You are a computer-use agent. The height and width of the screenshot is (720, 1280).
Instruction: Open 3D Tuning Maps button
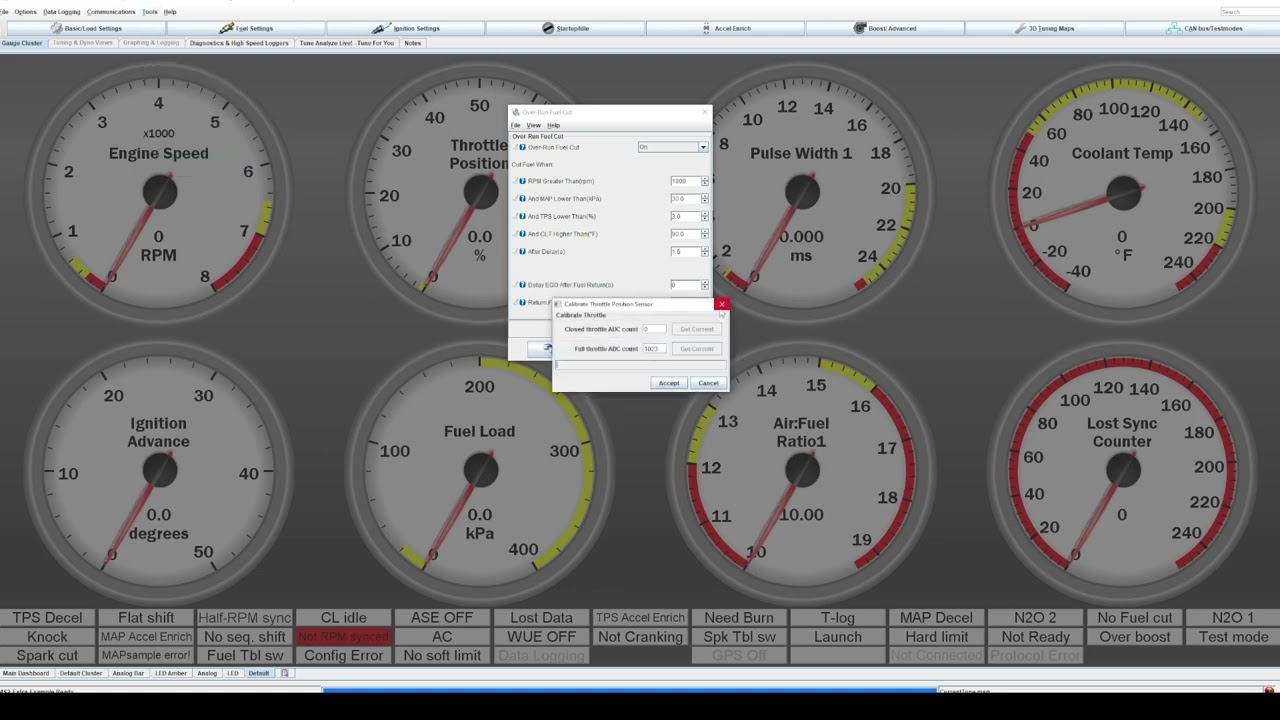click(x=1046, y=28)
